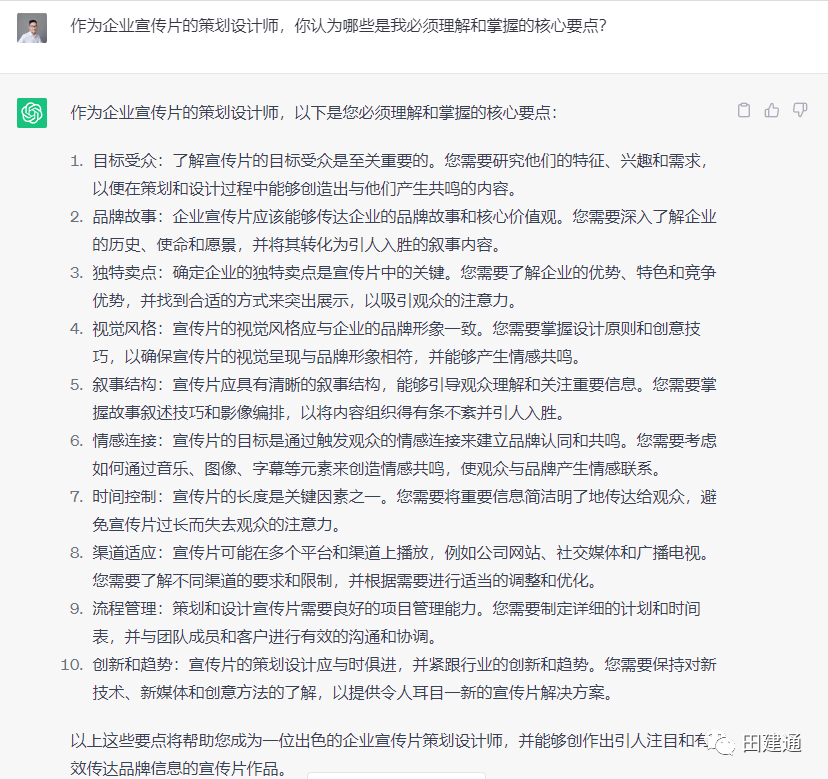Give the response a thumbs up
The image size is (828, 779).
pos(771,110)
